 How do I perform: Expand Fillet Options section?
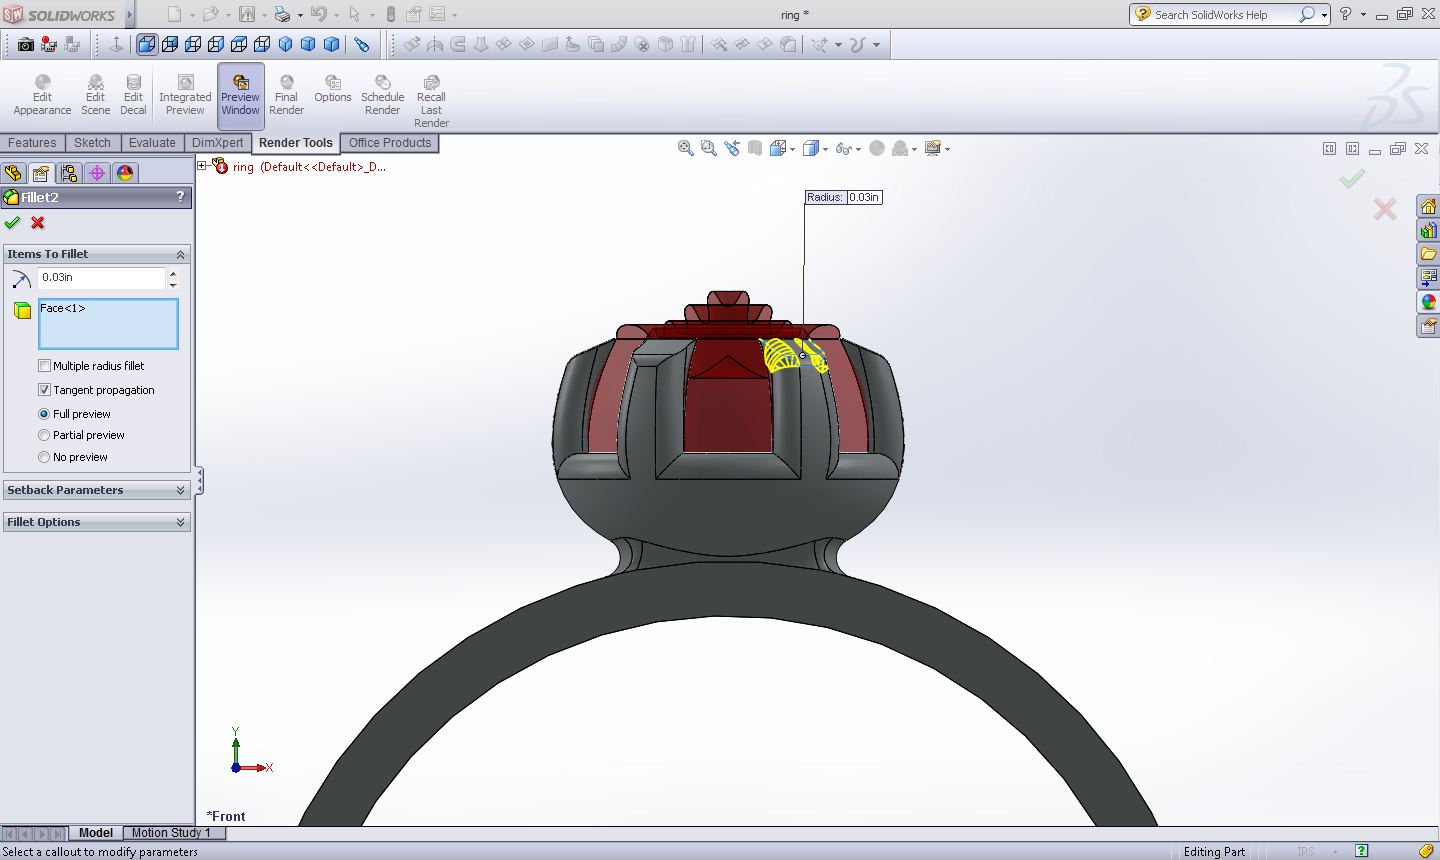click(x=180, y=522)
